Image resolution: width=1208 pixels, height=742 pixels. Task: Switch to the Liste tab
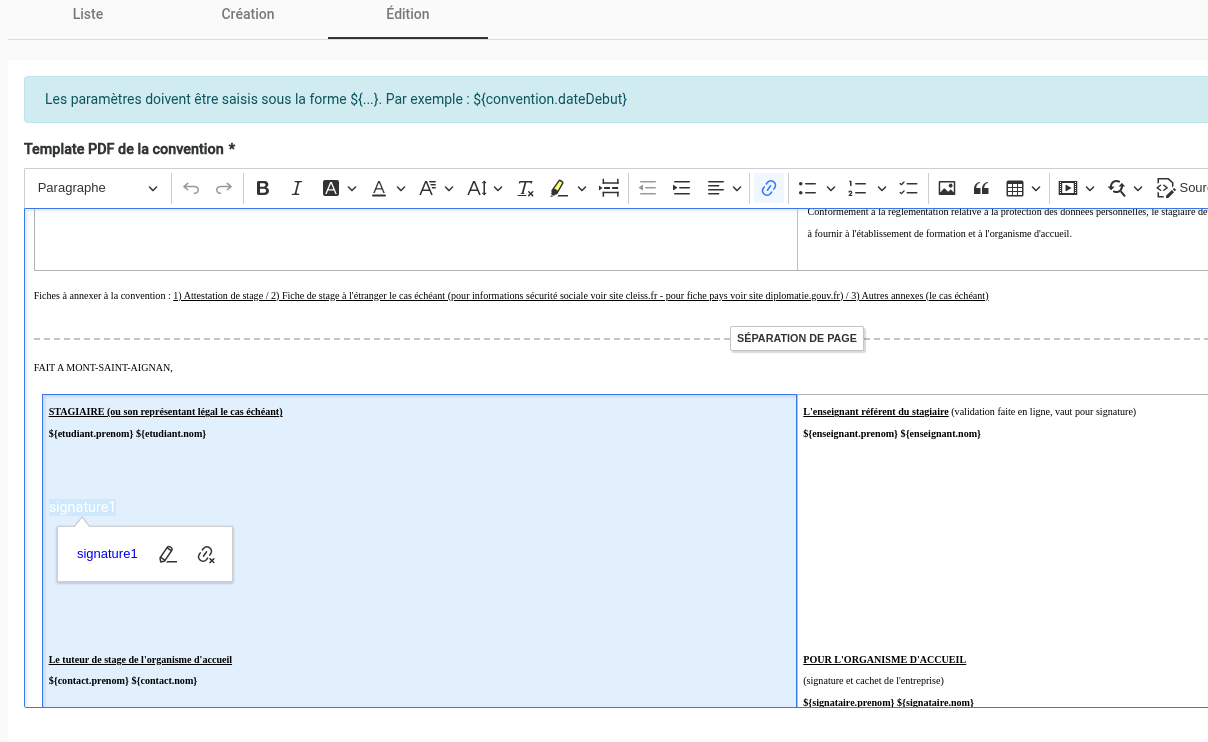[88, 14]
